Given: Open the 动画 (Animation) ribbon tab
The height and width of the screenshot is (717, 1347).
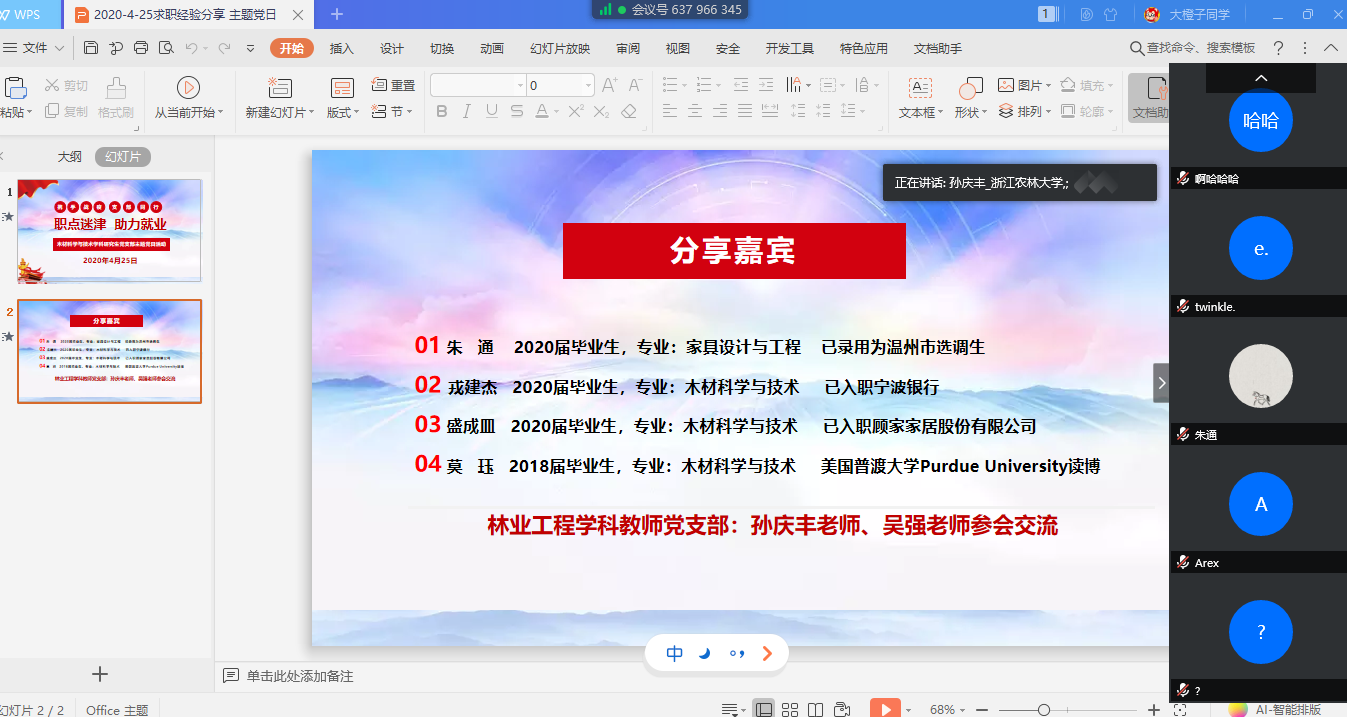Looking at the screenshot, I should (x=492, y=49).
